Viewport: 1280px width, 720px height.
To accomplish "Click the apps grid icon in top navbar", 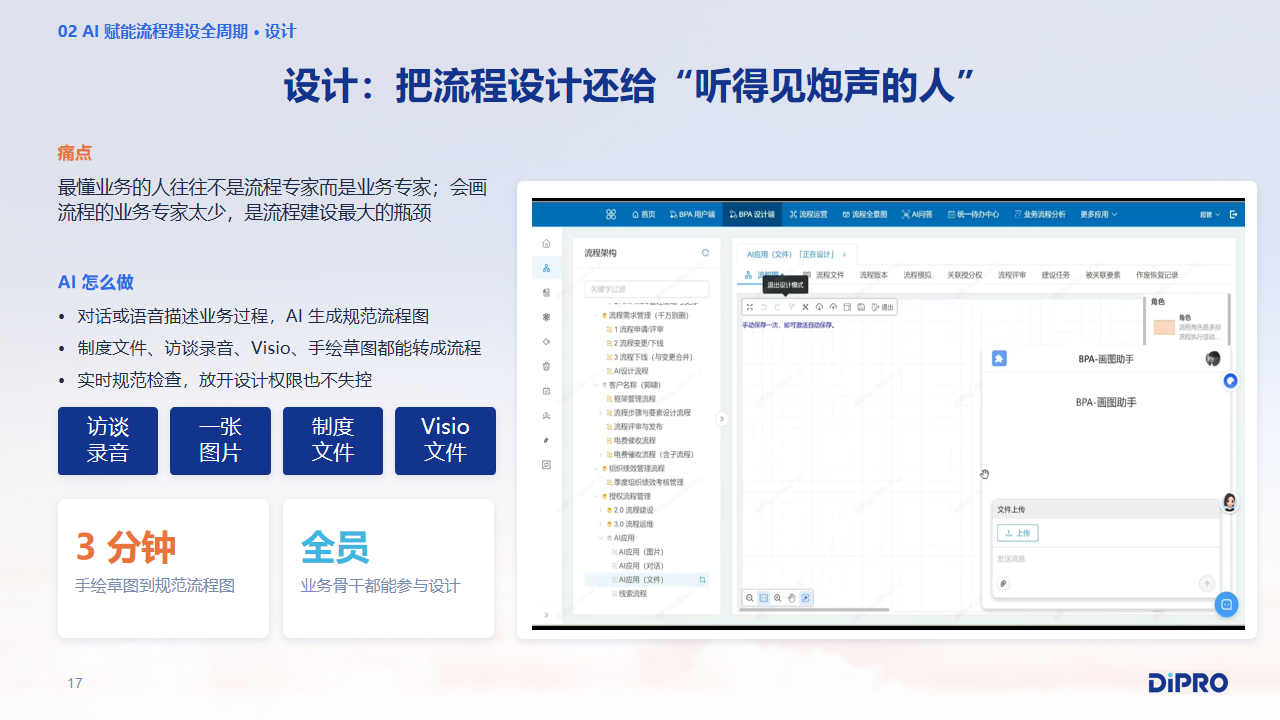I will point(611,214).
